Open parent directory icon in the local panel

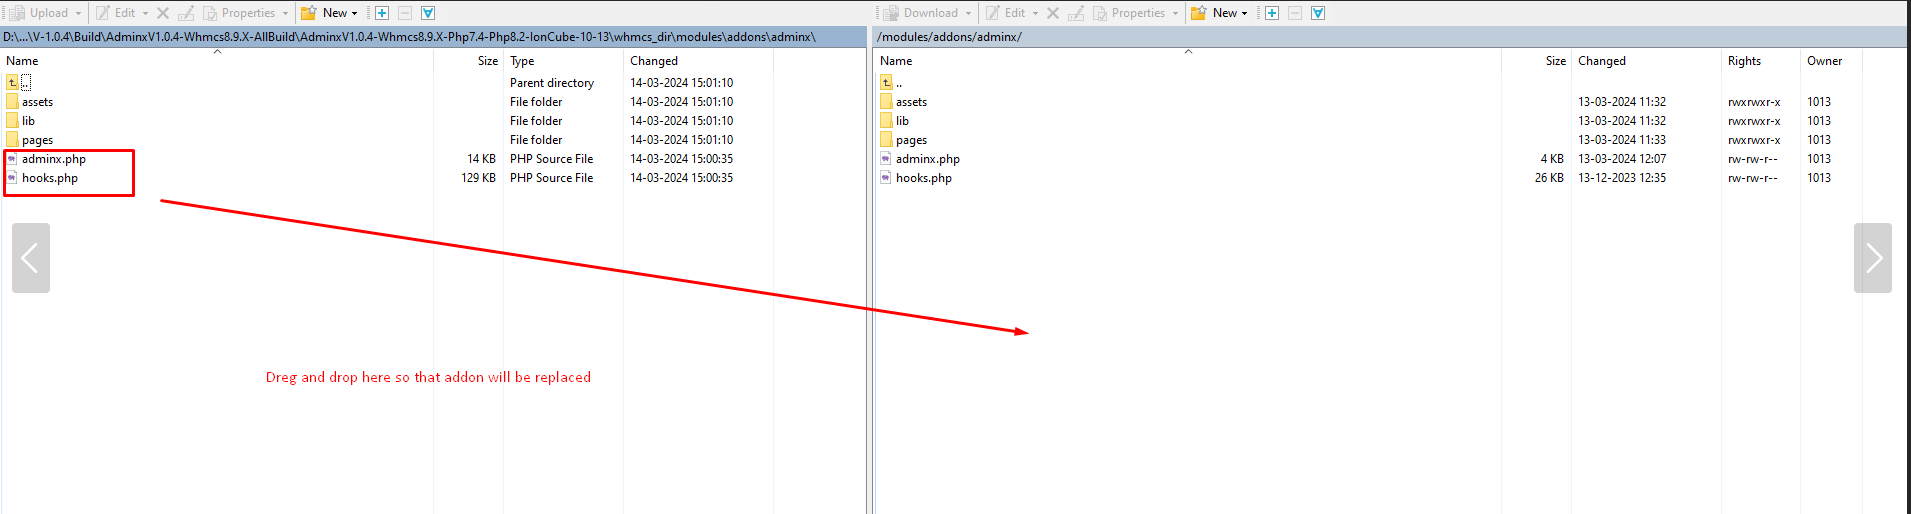(x=13, y=83)
